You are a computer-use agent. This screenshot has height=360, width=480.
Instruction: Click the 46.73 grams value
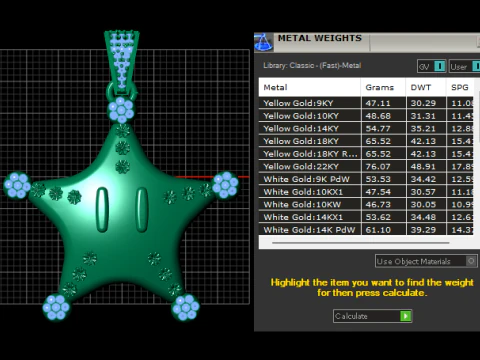point(378,204)
